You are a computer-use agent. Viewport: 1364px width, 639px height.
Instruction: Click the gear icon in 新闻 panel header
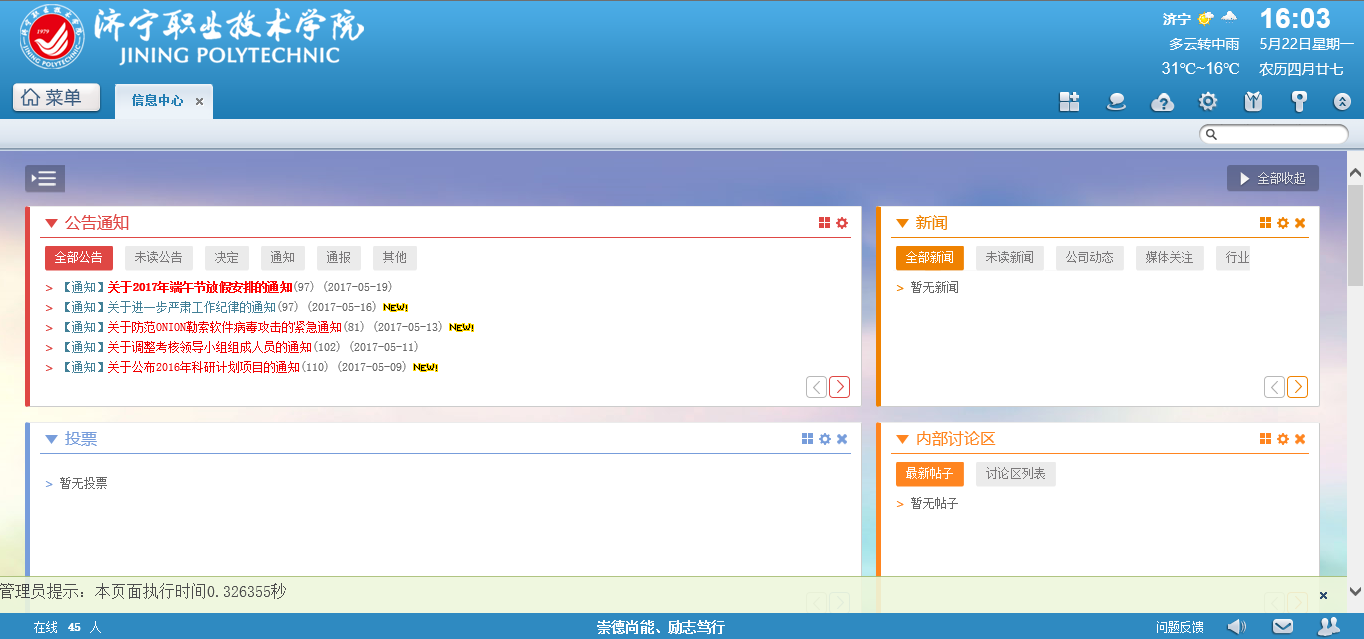click(x=1283, y=223)
